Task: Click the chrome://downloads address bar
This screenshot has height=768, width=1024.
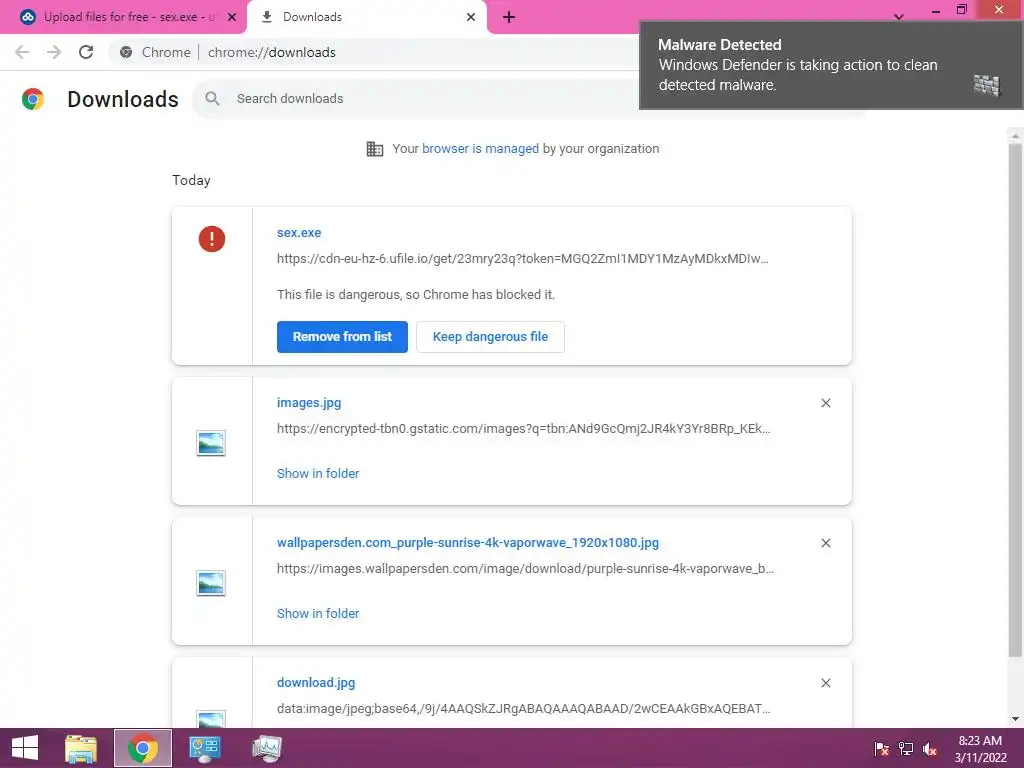Action: click(272, 52)
